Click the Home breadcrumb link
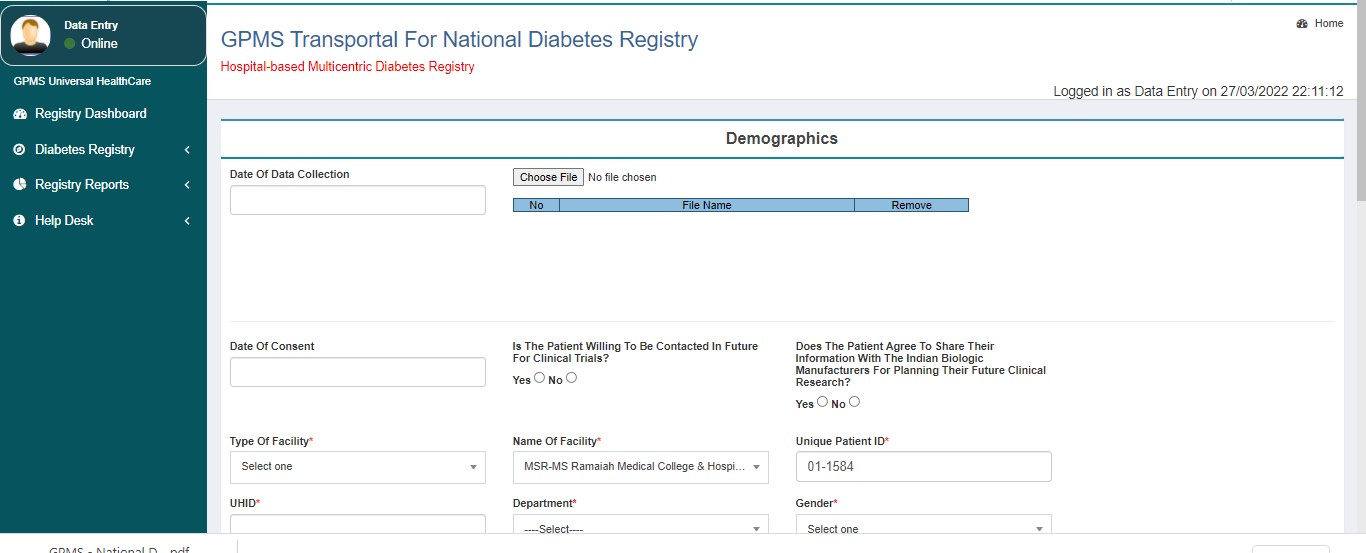 pos(1328,24)
